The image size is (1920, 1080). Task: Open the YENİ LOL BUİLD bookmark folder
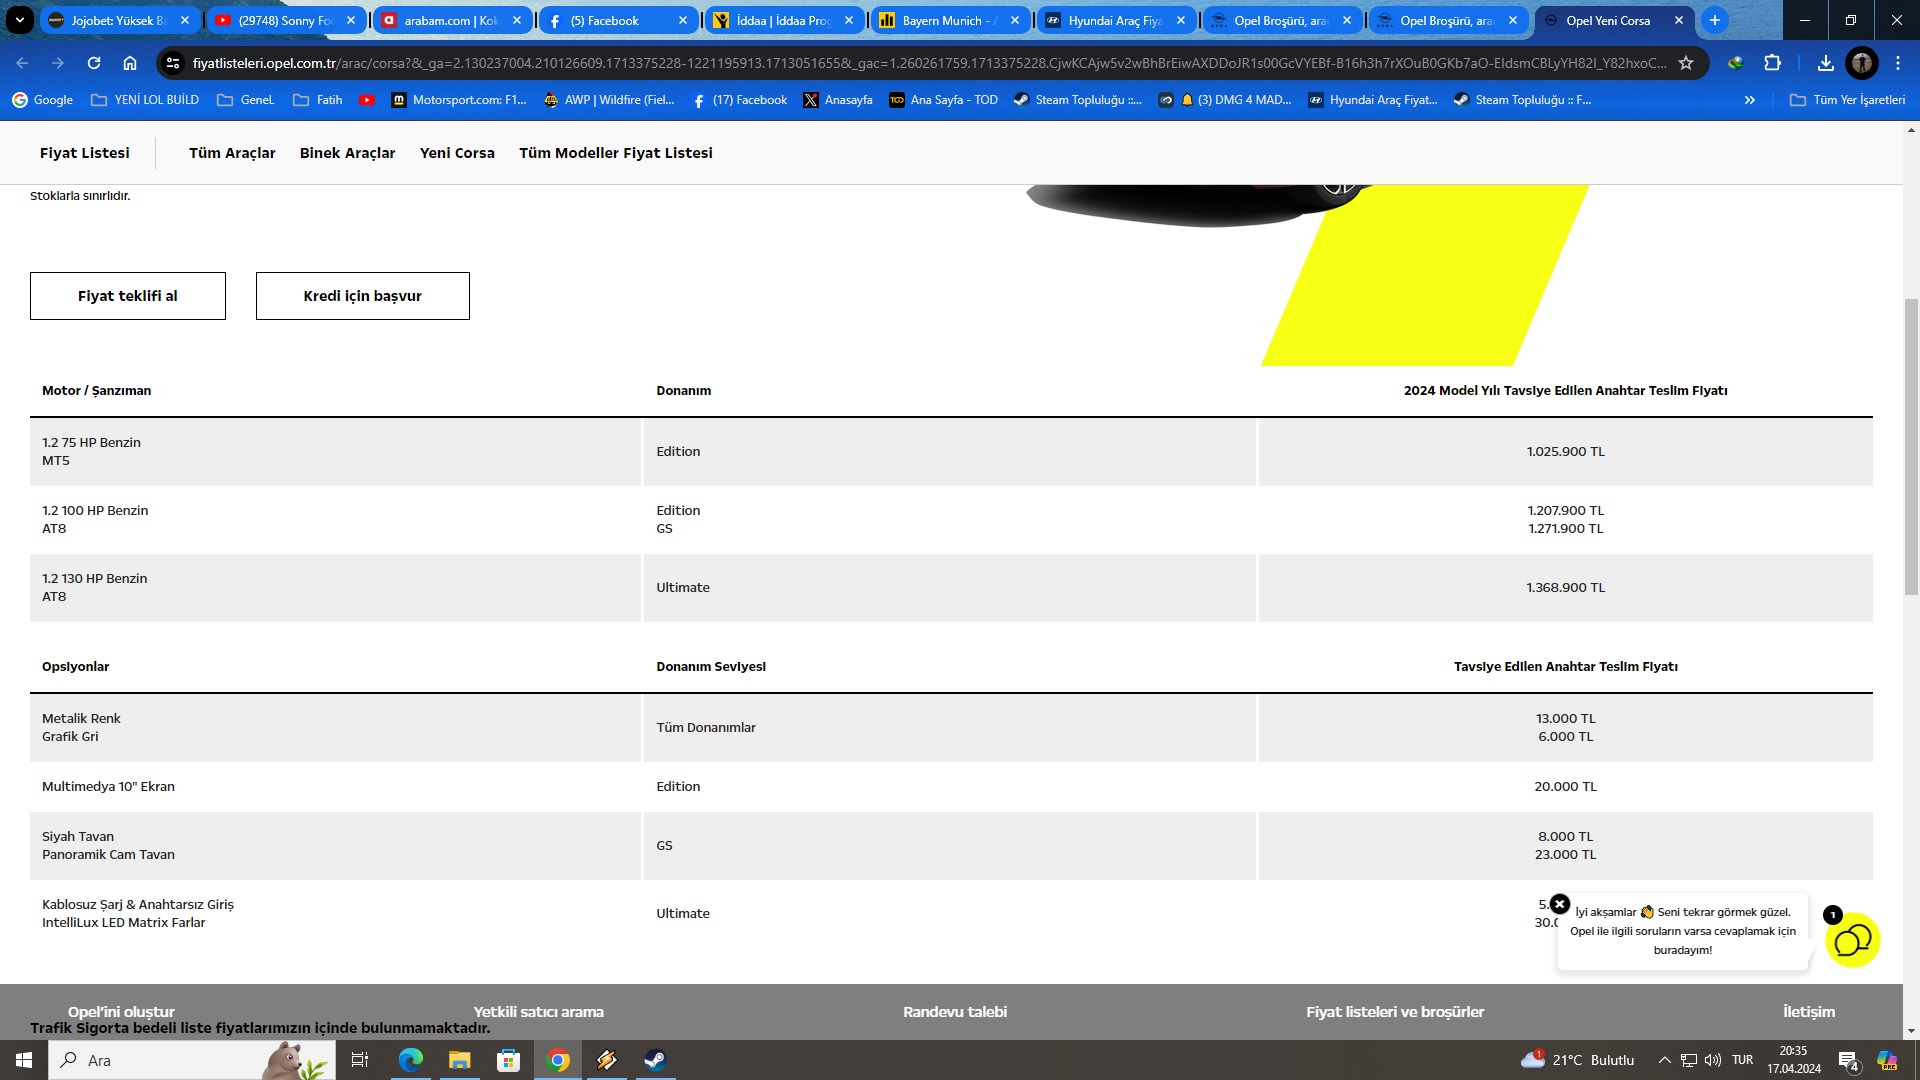pyautogui.click(x=145, y=100)
